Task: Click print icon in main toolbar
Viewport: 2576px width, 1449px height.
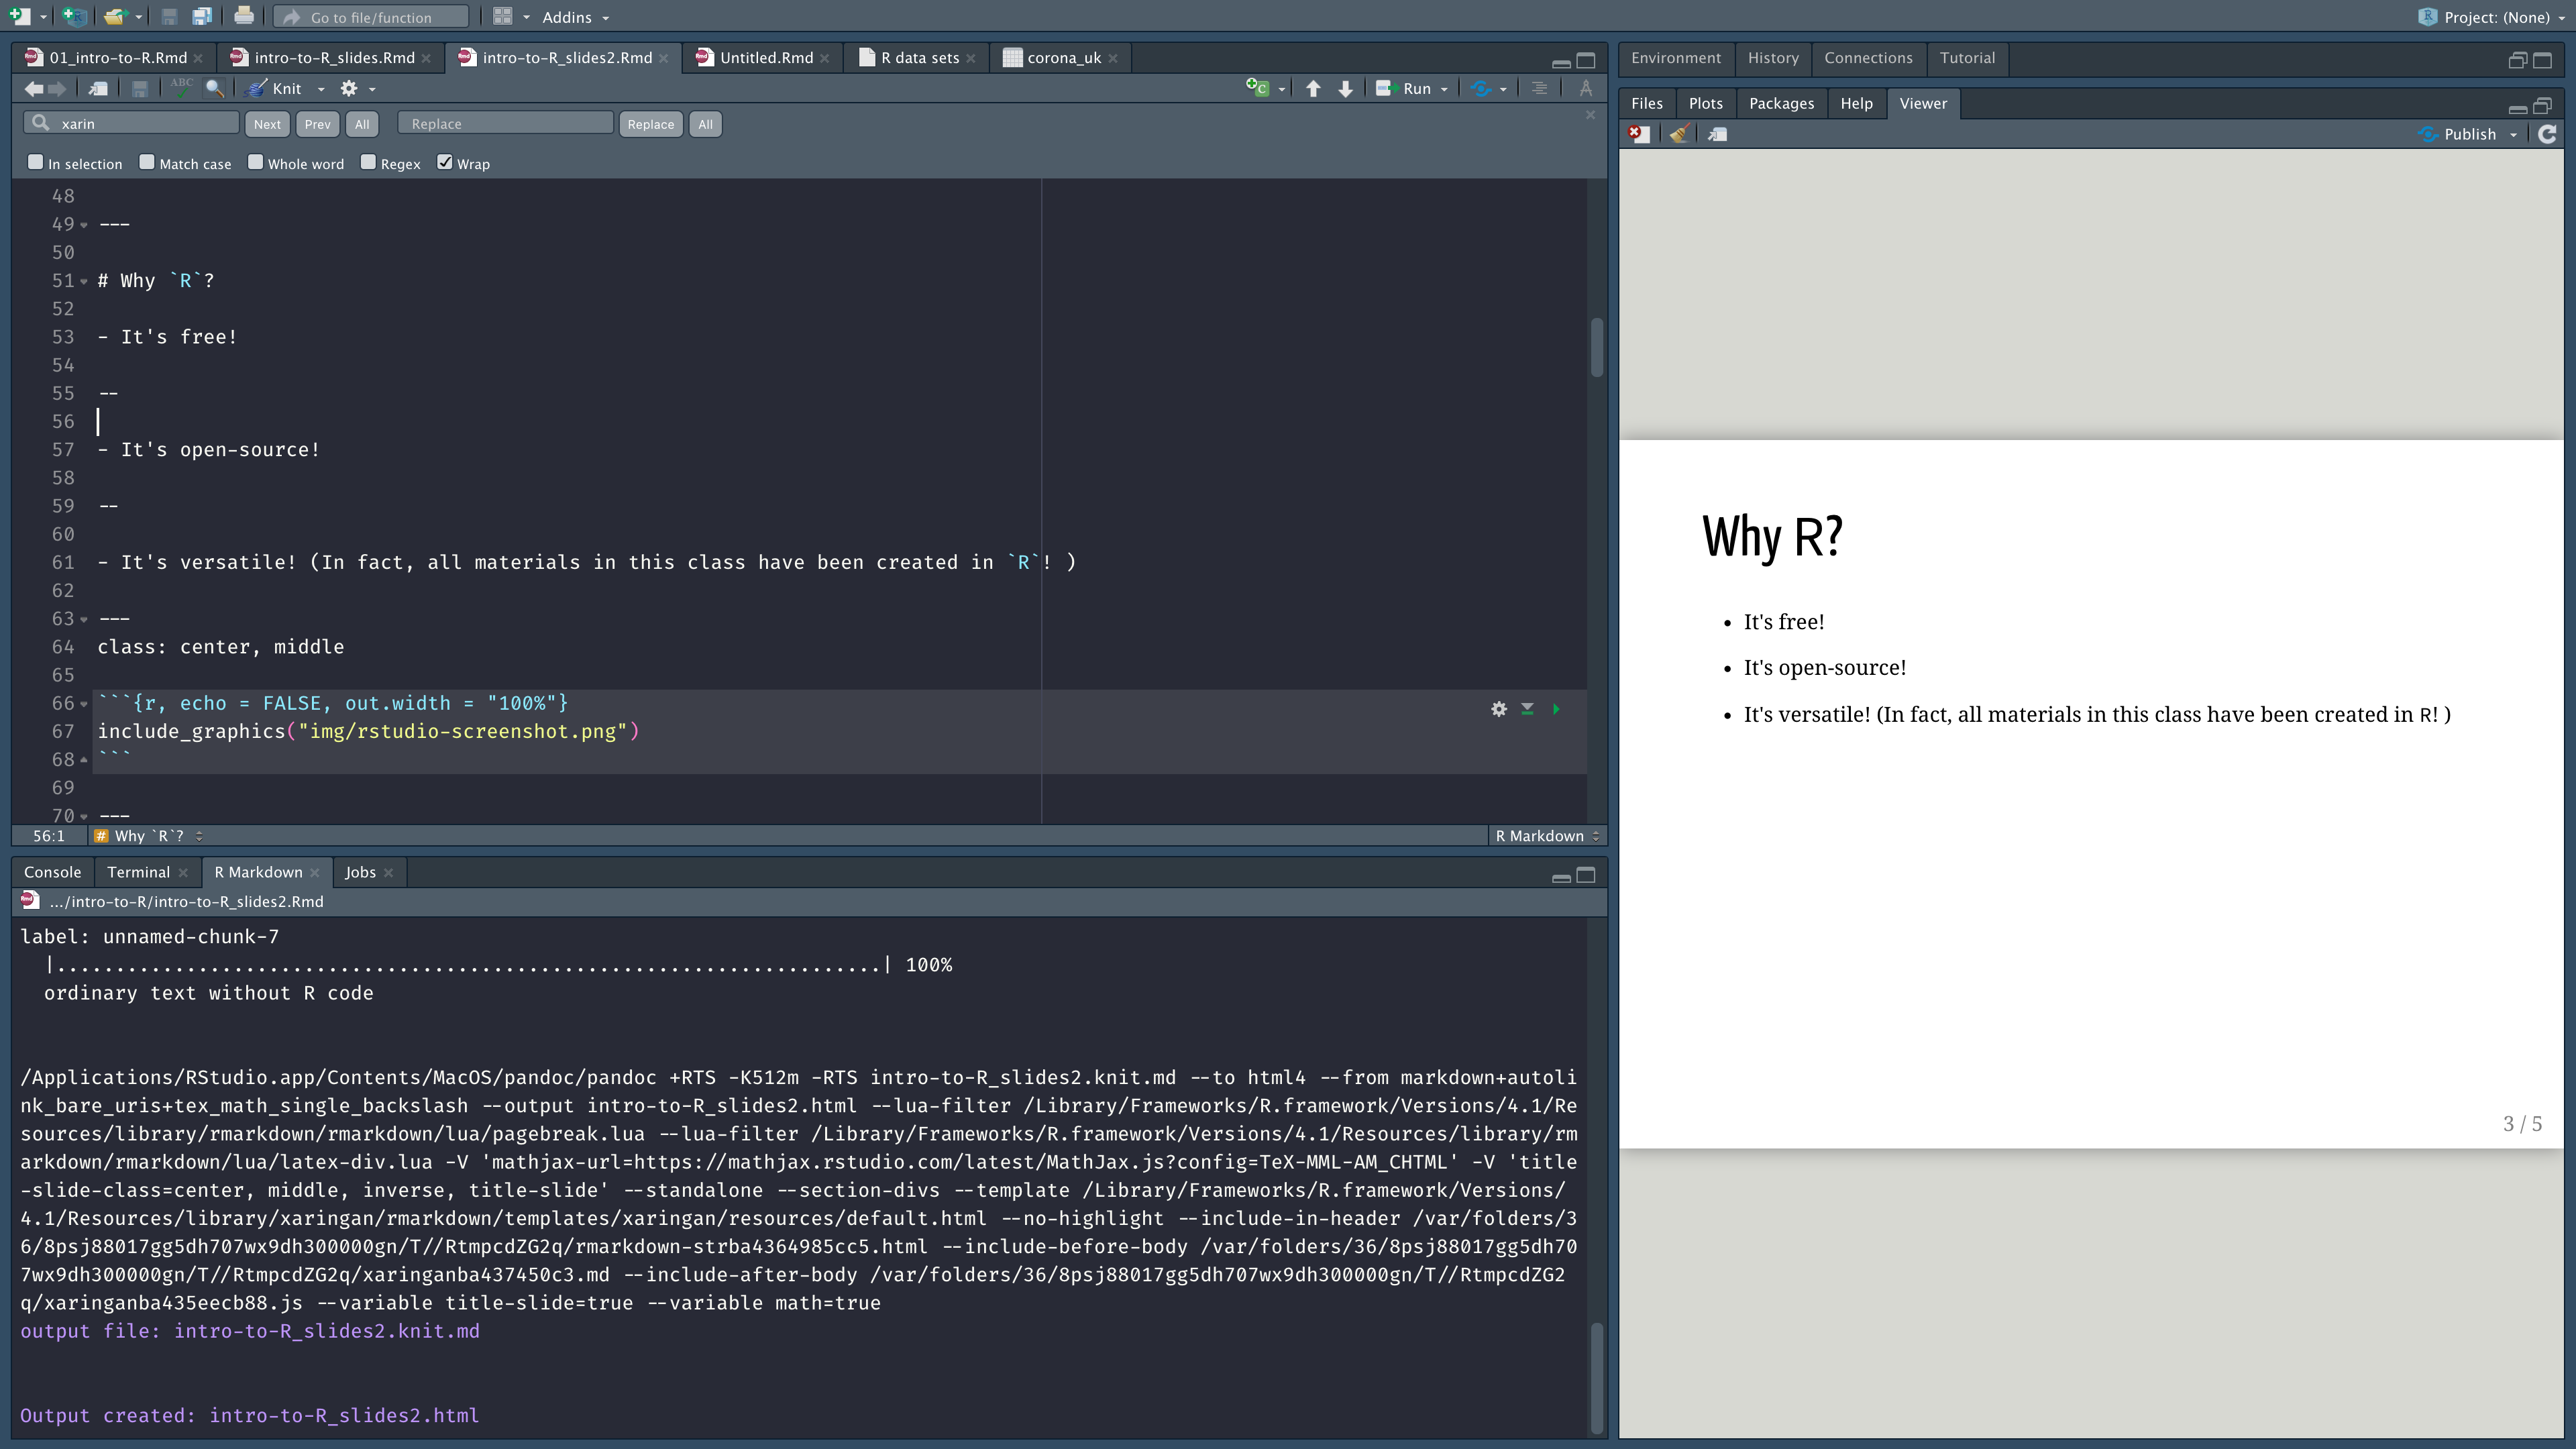Action: (243, 17)
